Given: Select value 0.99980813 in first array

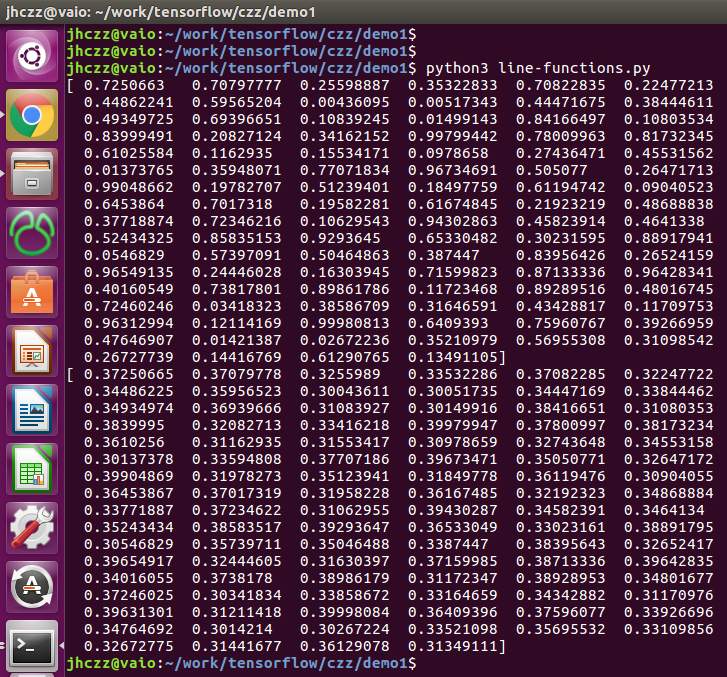Looking at the screenshot, I should click(x=344, y=323).
